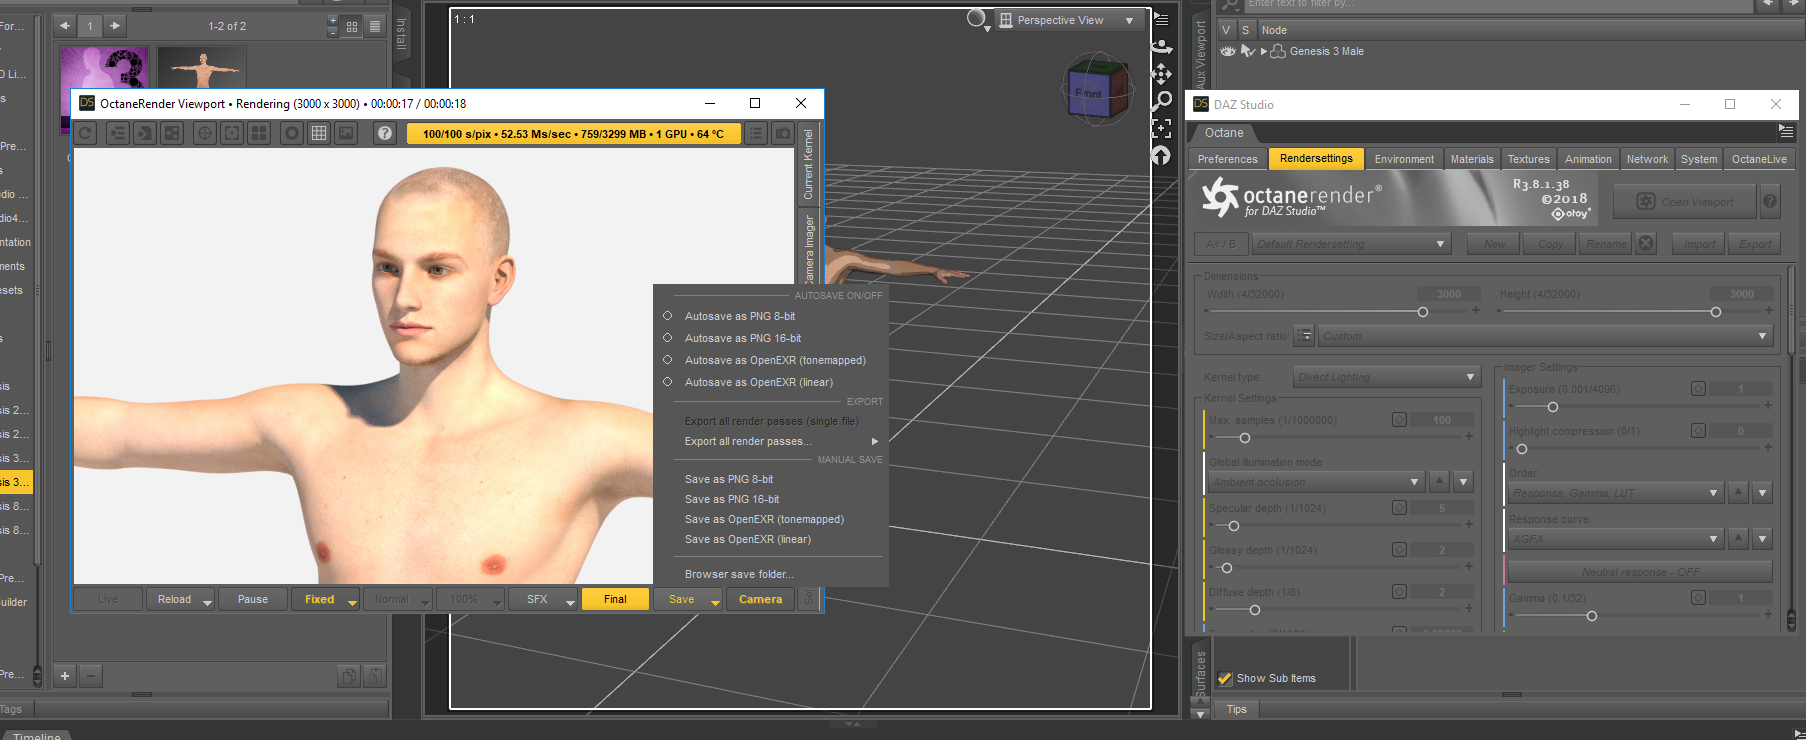Click the camera snapshot icon in viewport toolbar
The height and width of the screenshot is (740, 1806).
783,133
